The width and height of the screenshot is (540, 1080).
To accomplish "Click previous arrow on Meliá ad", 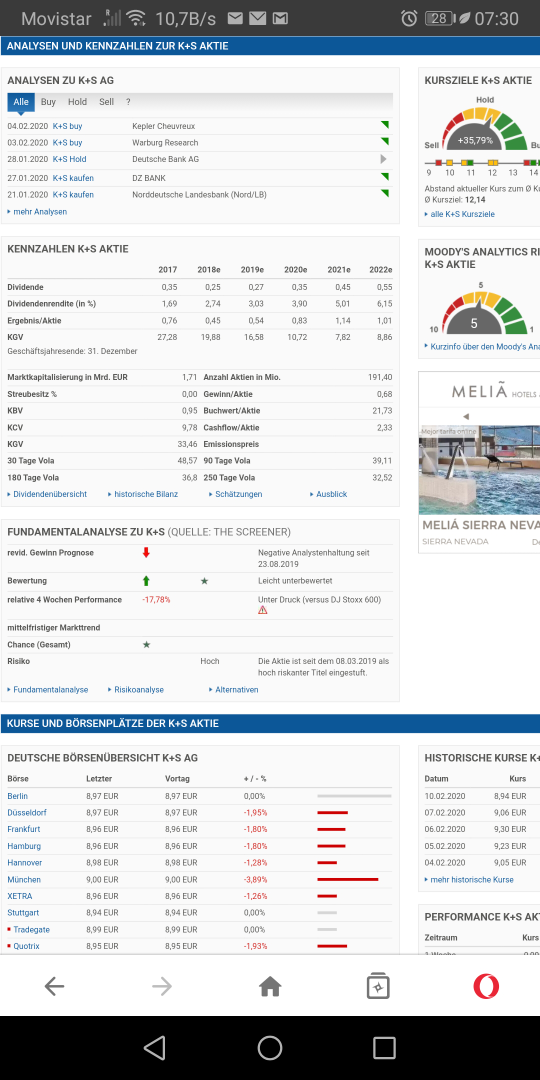I will 466,416.
